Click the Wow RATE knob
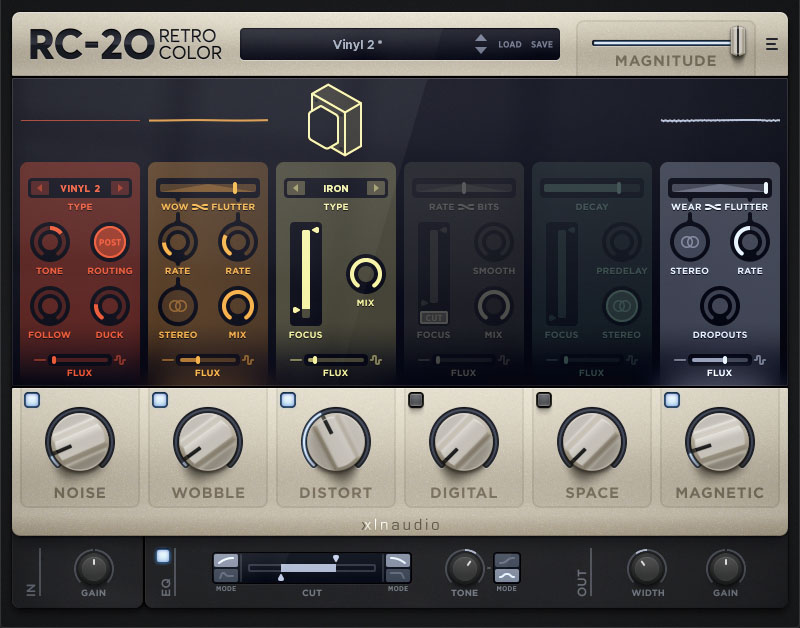The width and height of the screenshot is (800, 628). click(178, 242)
